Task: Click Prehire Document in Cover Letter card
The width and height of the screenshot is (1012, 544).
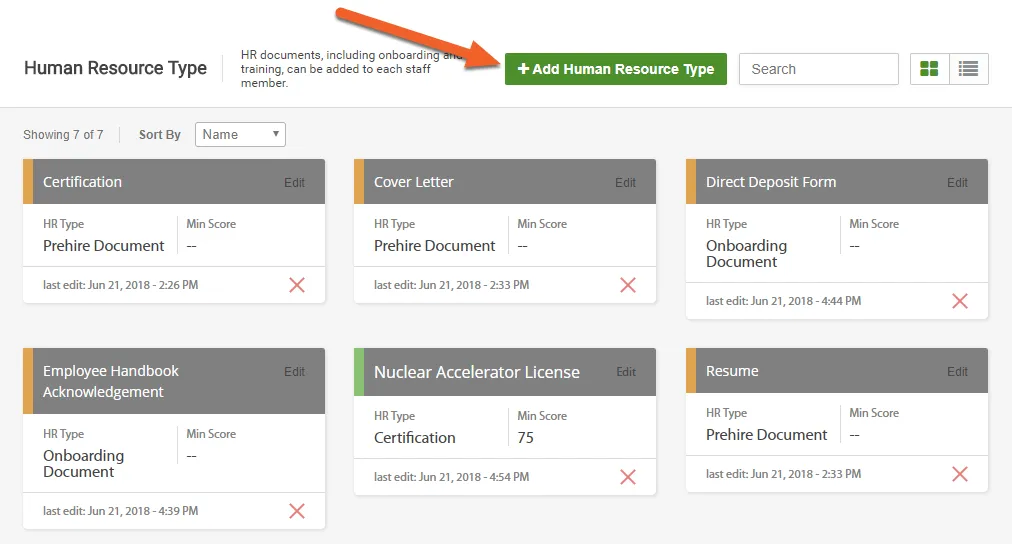Action: (x=434, y=246)
